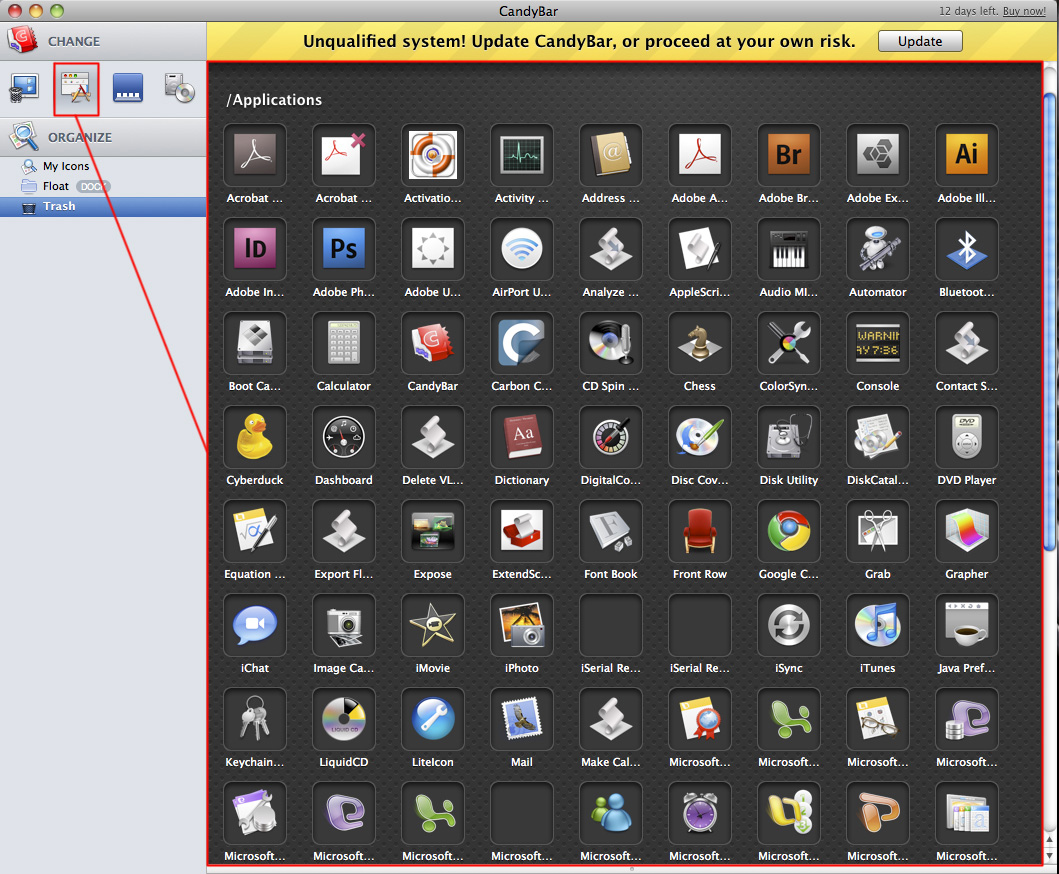Select the Bluetooth app icon
The image size is (1059, 874).
click(966, 249)
